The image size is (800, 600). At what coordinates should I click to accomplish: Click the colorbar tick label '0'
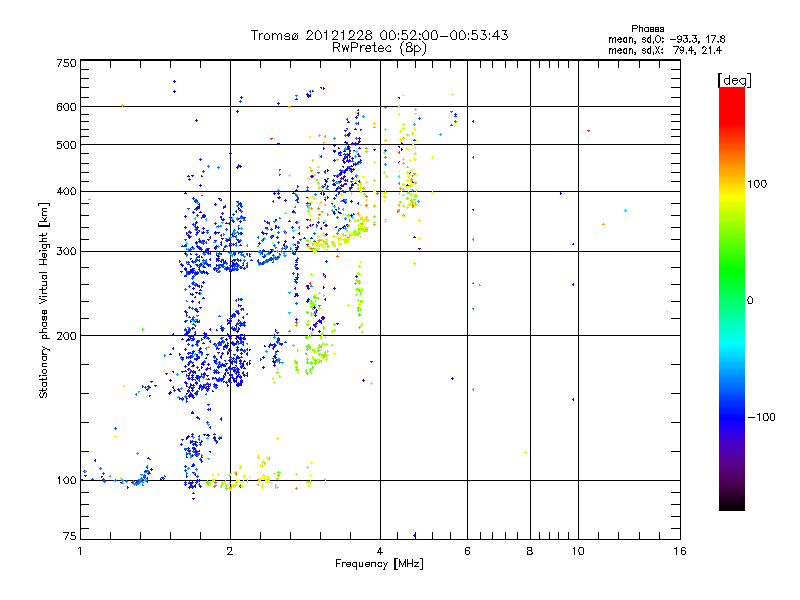(x=749, y=301)
